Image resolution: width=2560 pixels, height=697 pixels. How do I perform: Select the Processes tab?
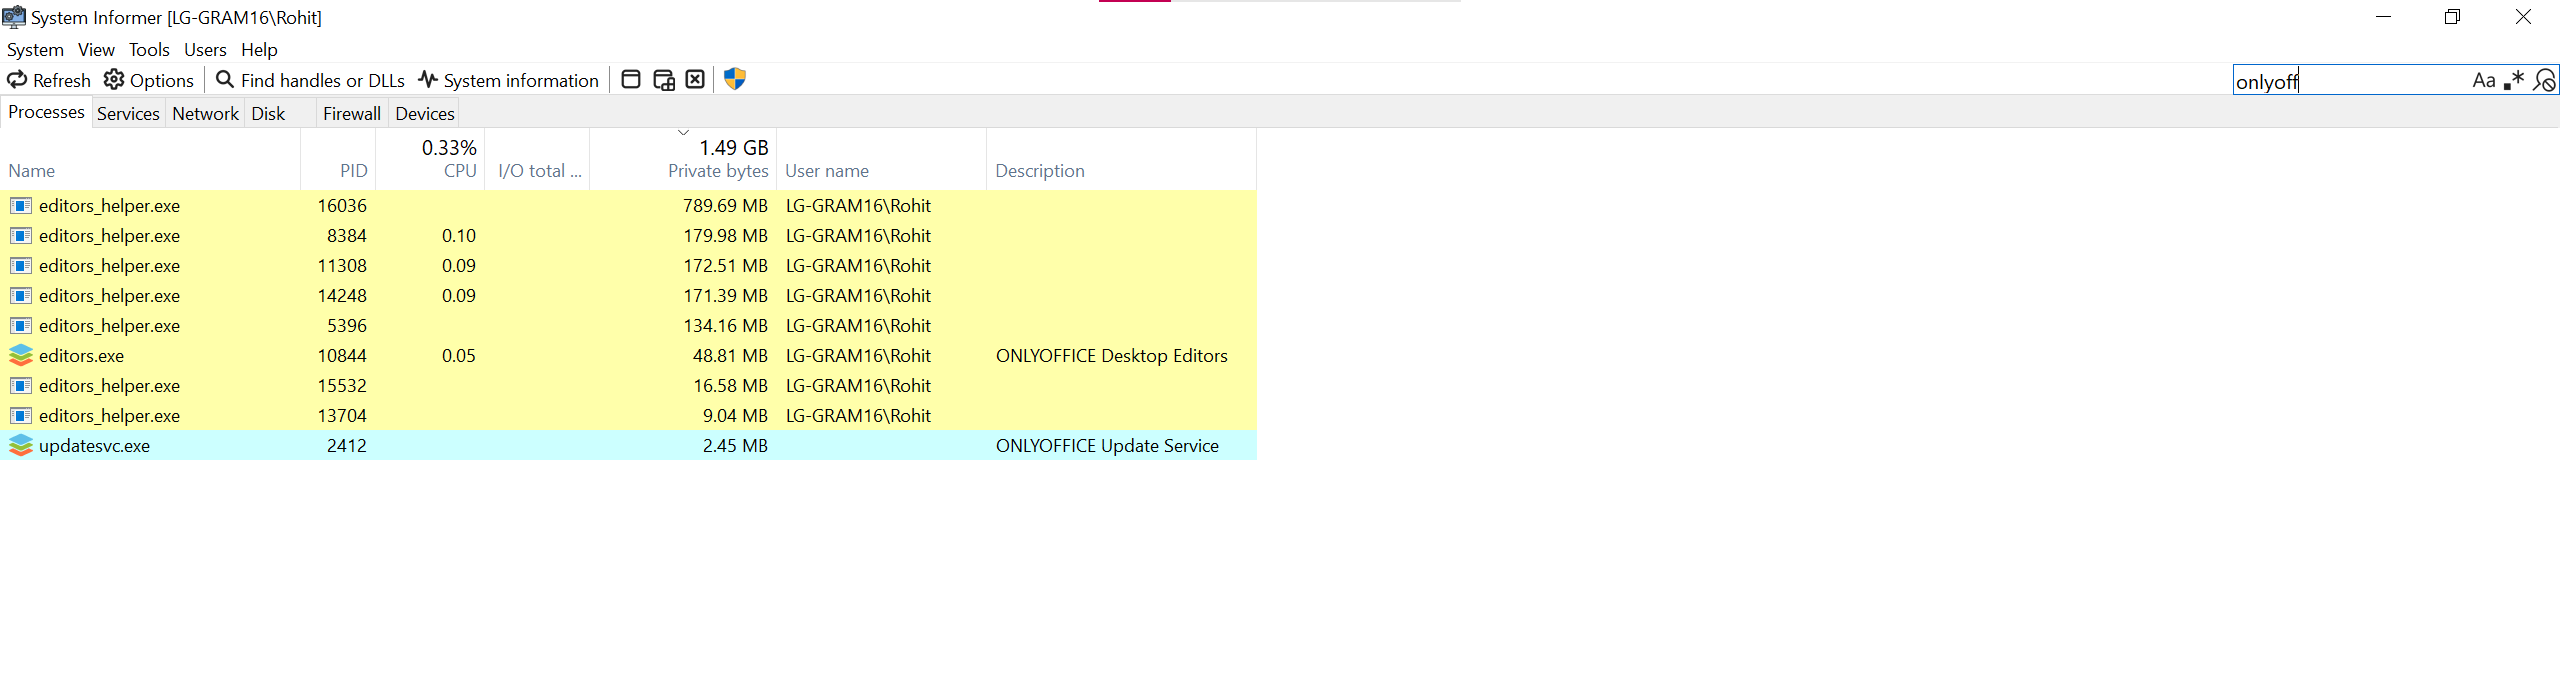[46, 112]
